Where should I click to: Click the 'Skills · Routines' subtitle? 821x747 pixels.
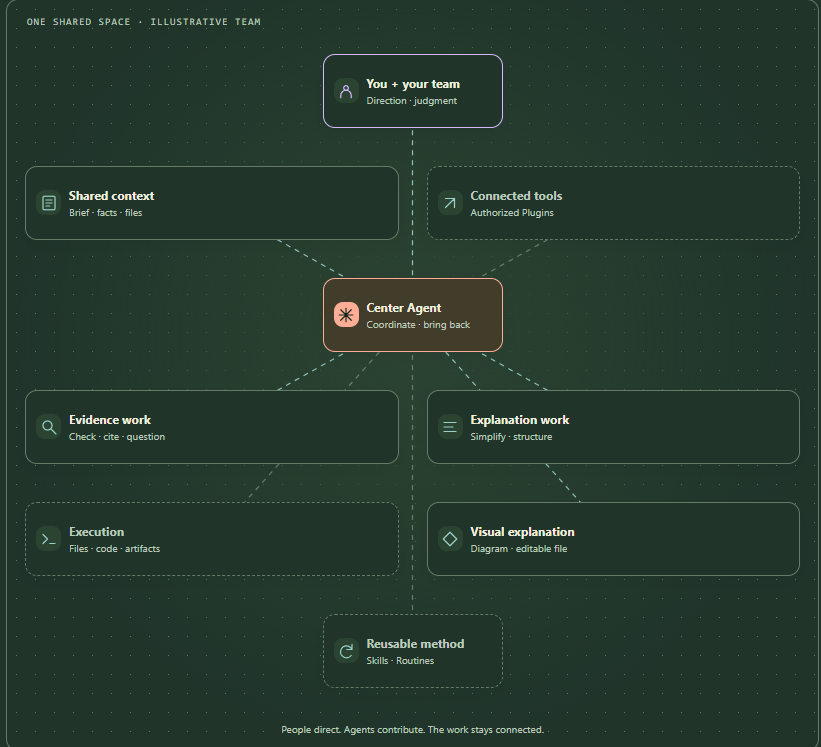coord(400,661)
